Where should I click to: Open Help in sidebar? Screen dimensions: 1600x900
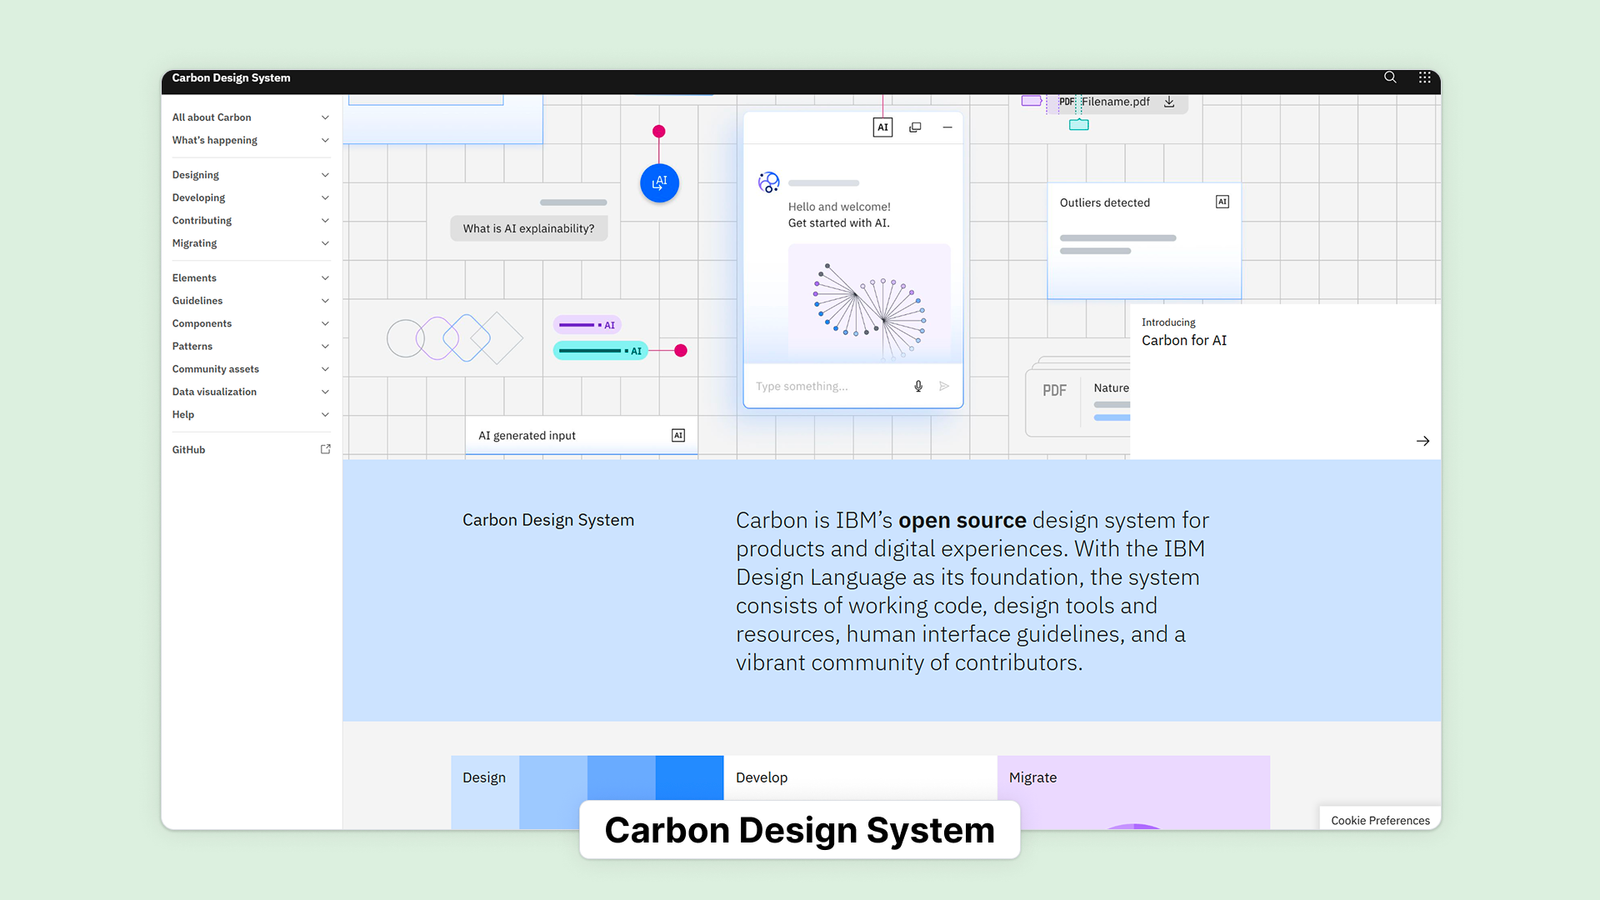[250, 415]
